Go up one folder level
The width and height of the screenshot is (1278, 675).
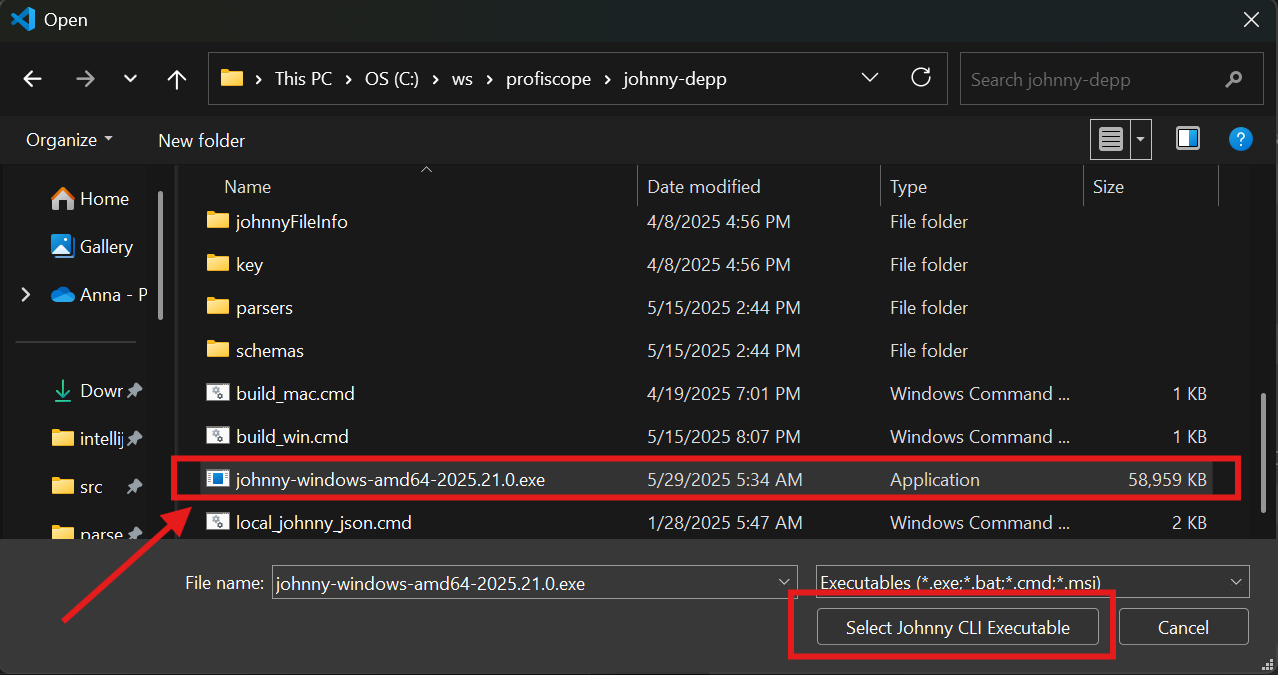[x=177, y=79]
